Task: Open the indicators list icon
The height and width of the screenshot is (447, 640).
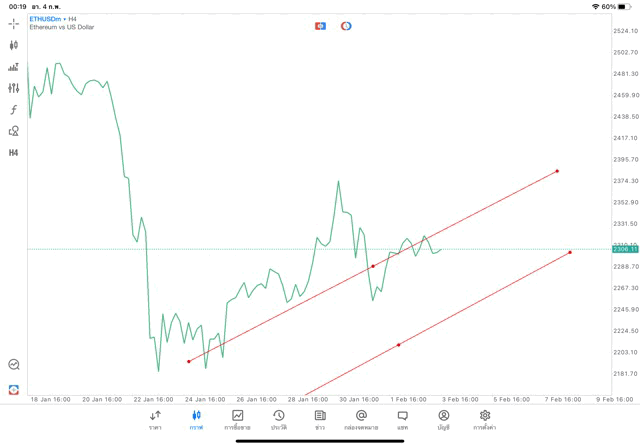Action: click(13, 67)
